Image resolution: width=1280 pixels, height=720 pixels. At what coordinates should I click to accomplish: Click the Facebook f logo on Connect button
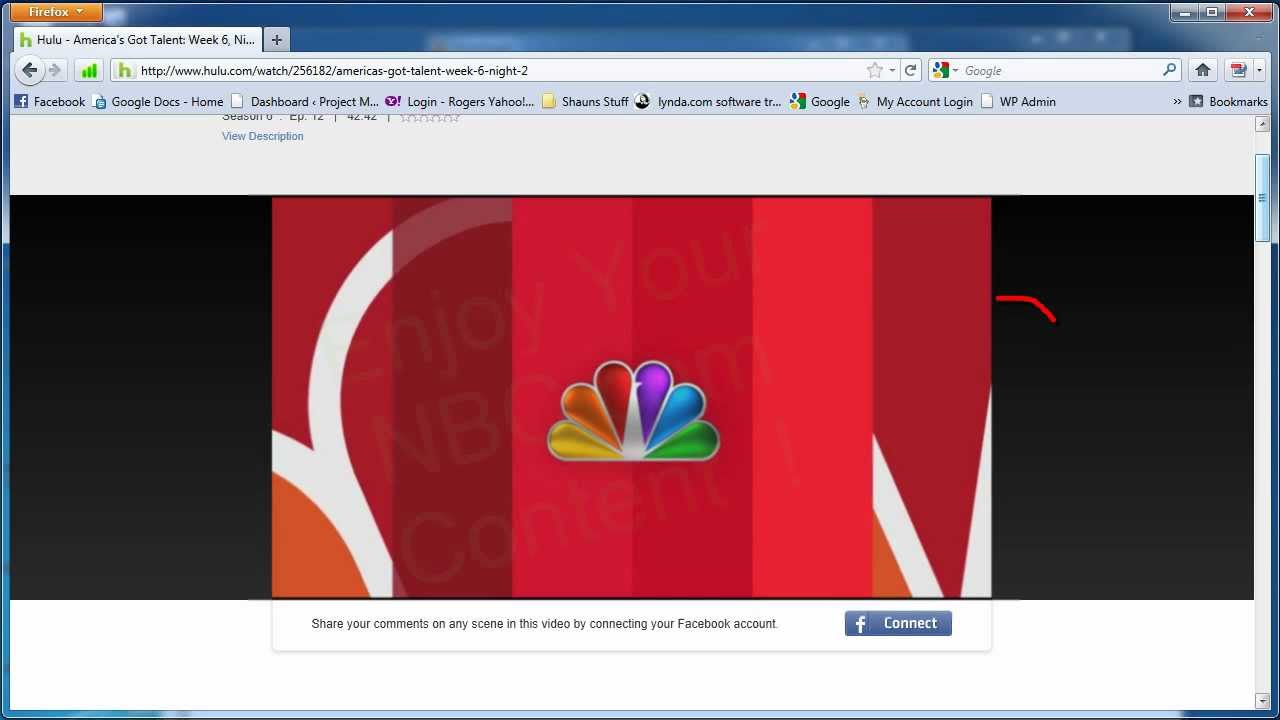coord(860,624)
